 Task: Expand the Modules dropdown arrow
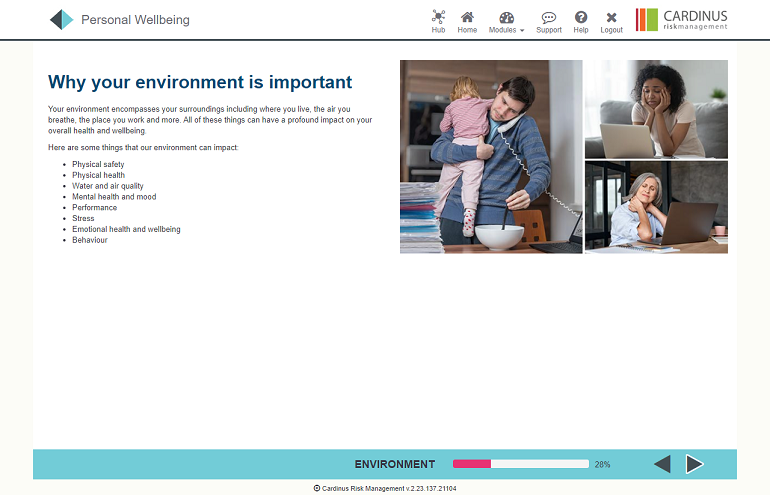pos(522,30)
